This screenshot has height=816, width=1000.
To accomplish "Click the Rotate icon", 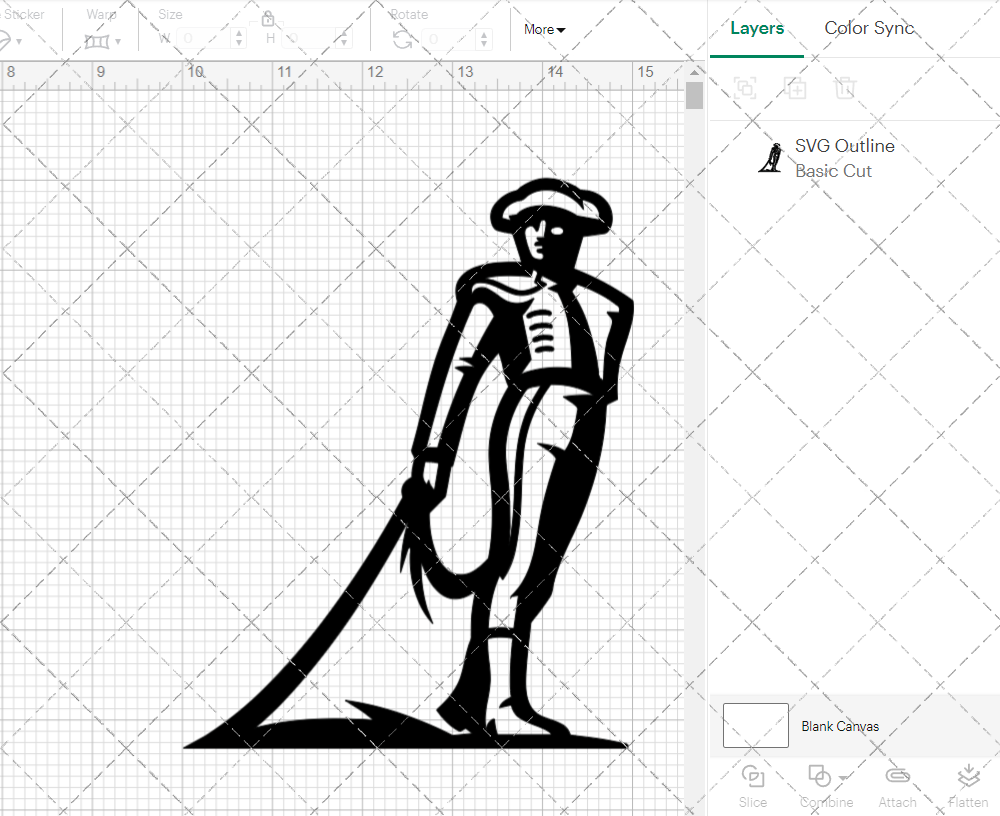I will click(402, 40).
